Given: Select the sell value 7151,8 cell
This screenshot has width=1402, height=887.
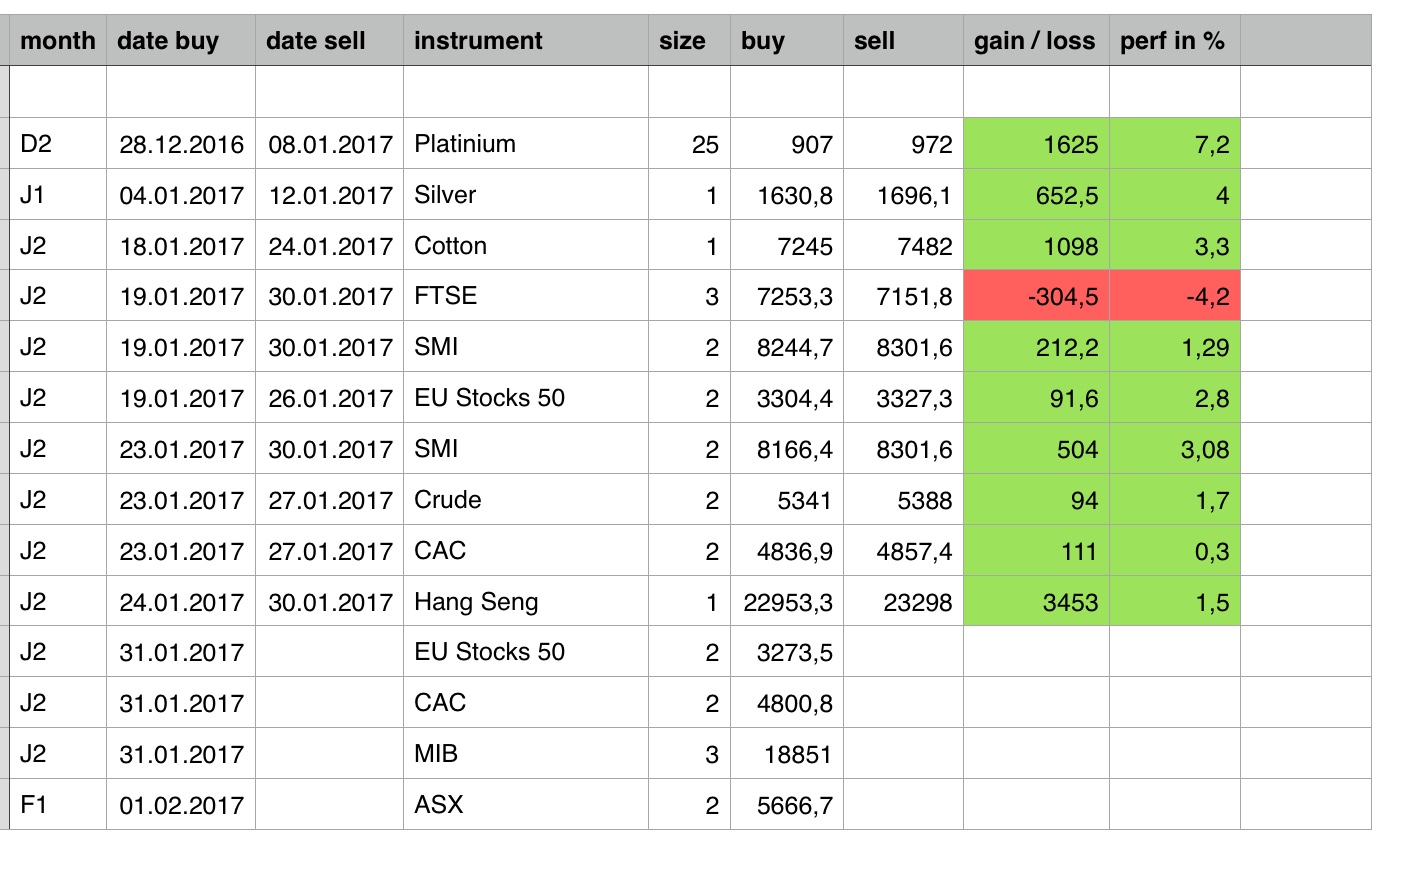Looking at the screenshot, I should (x=903, y=297).
